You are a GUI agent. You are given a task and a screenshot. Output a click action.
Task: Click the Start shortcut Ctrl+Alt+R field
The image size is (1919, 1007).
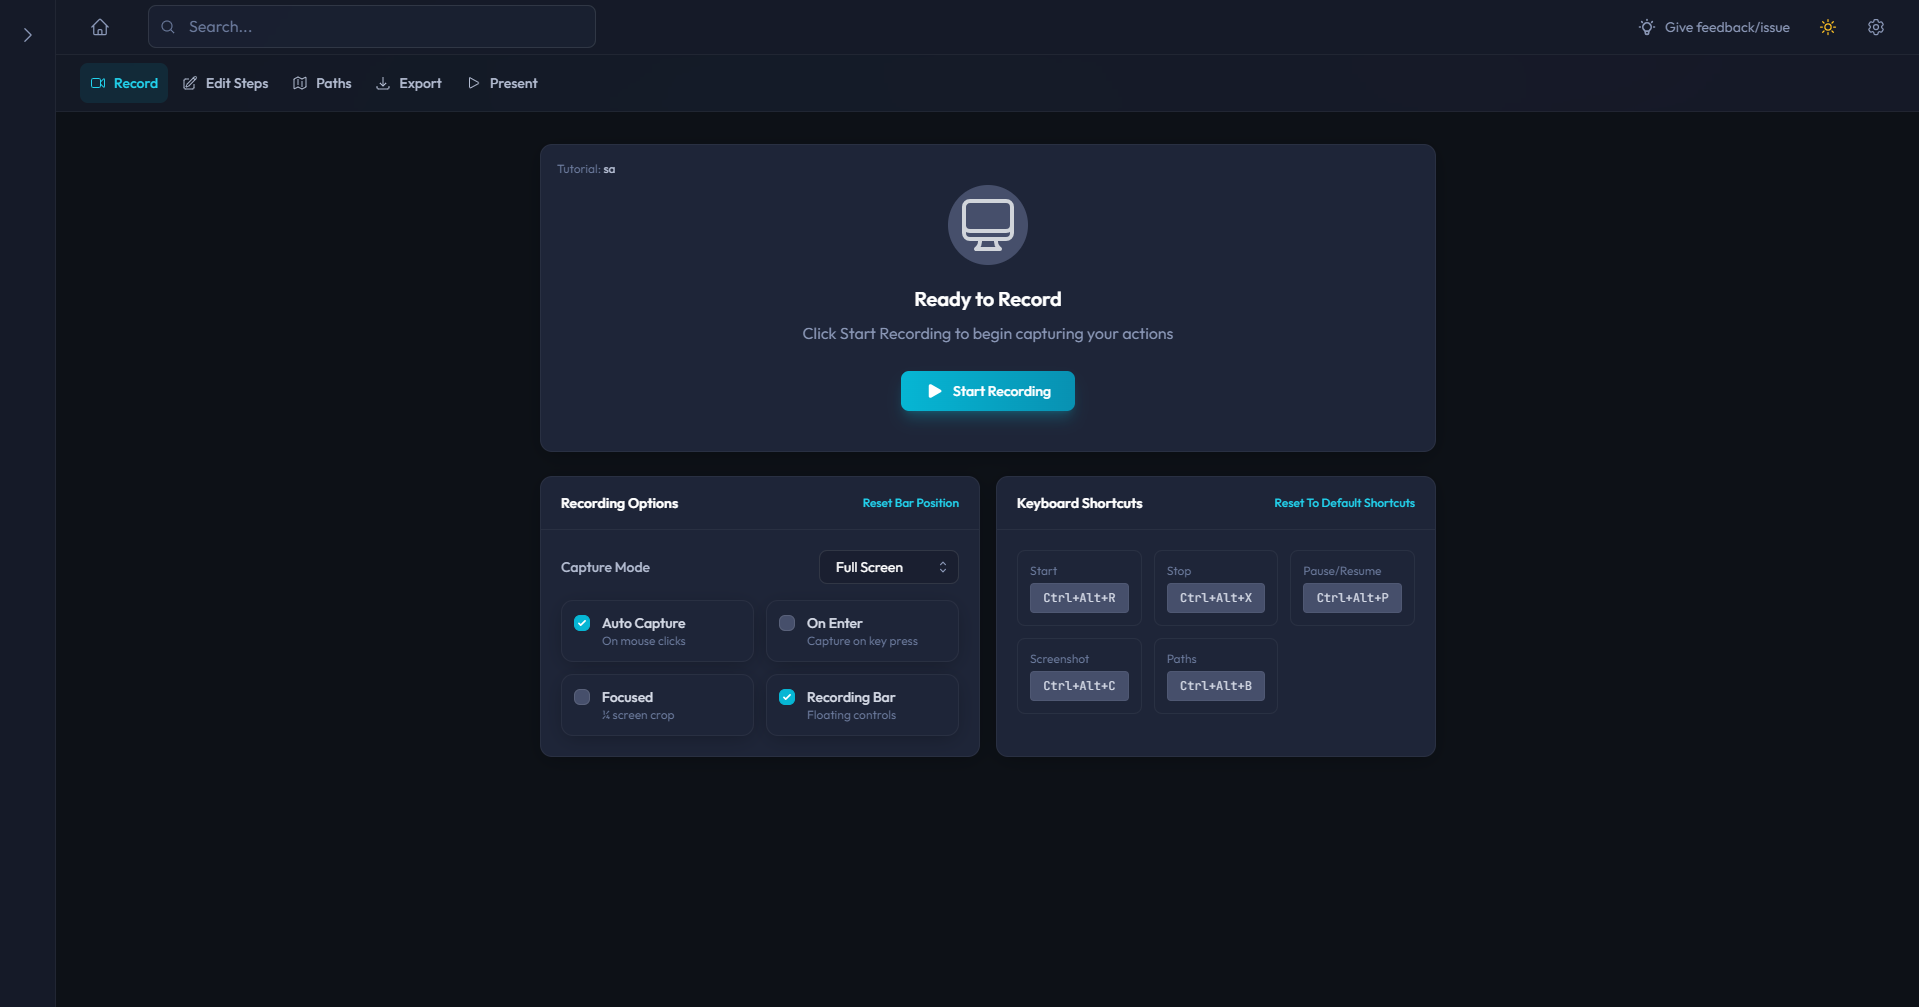point(1079,598)
